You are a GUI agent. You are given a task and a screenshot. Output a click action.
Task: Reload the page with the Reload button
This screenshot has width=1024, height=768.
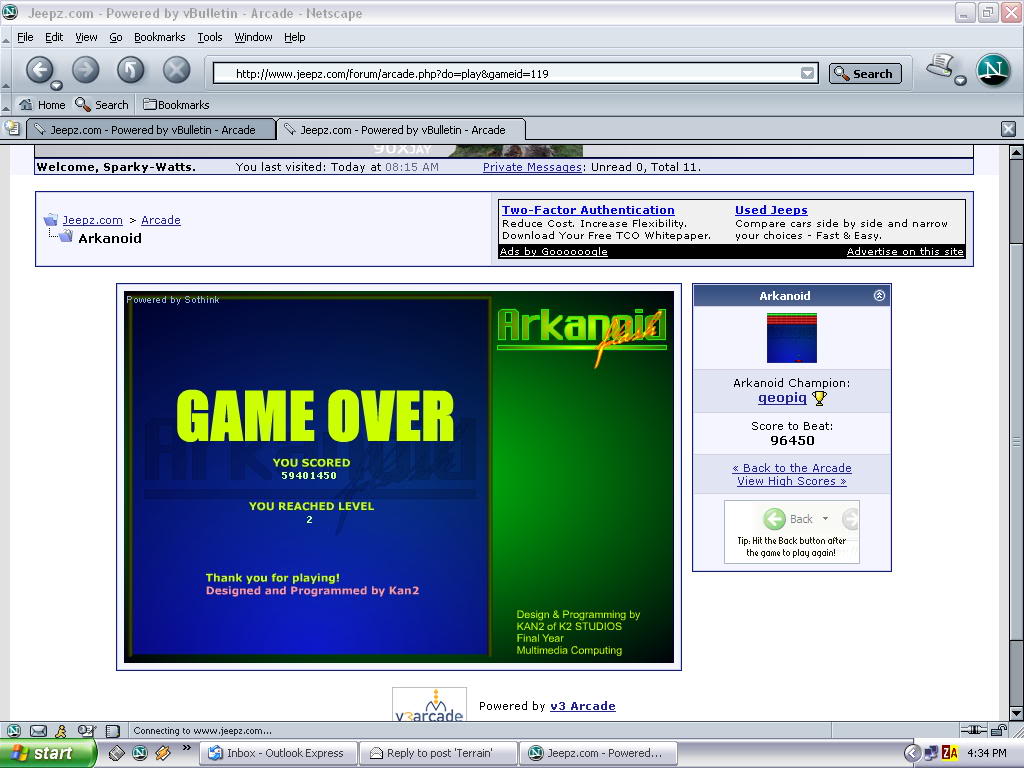(131, 69)
